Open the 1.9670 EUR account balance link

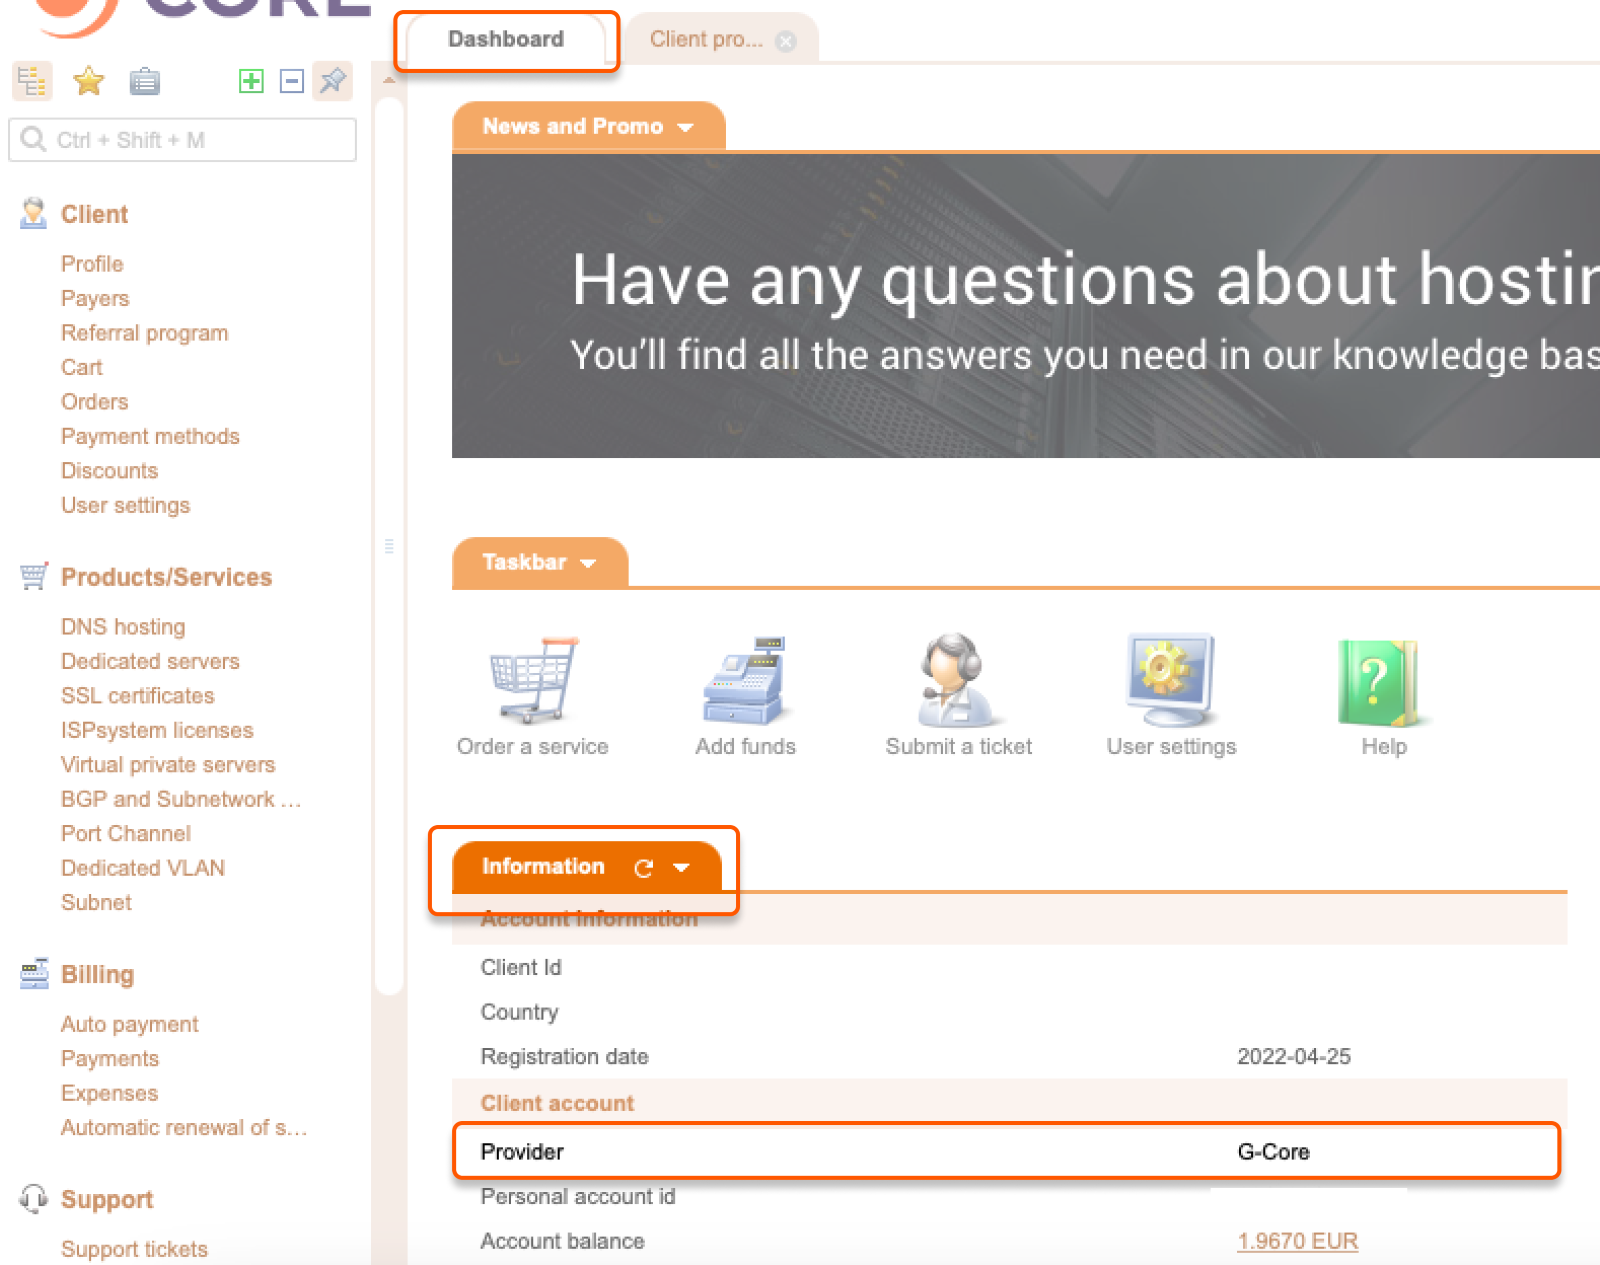(x=1297, y=1240)
